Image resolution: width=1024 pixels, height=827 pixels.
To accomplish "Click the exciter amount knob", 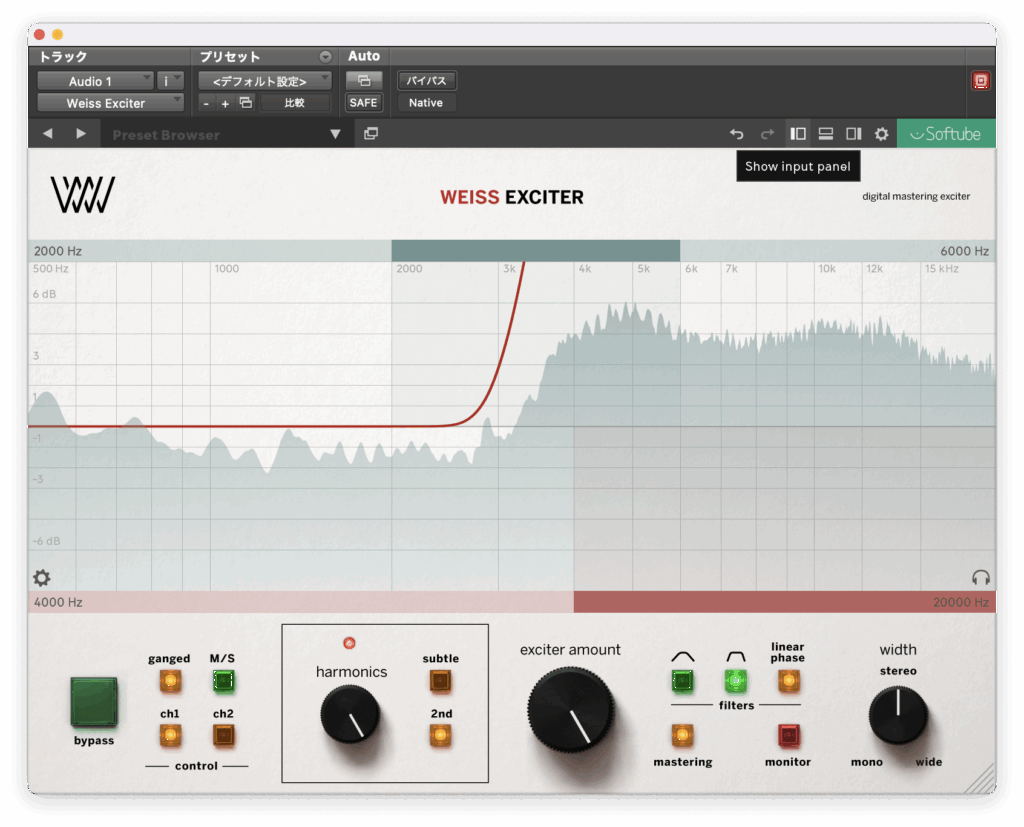I will 571,709.
